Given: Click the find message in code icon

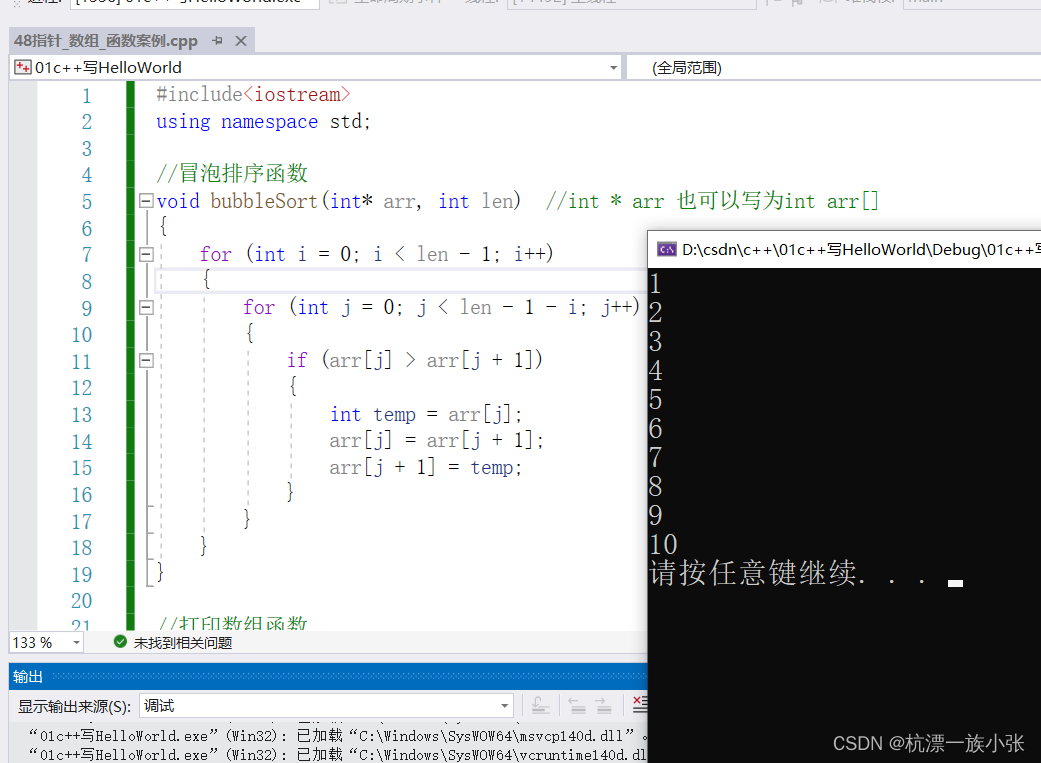Looking at the screenshot, I should 540,706.
